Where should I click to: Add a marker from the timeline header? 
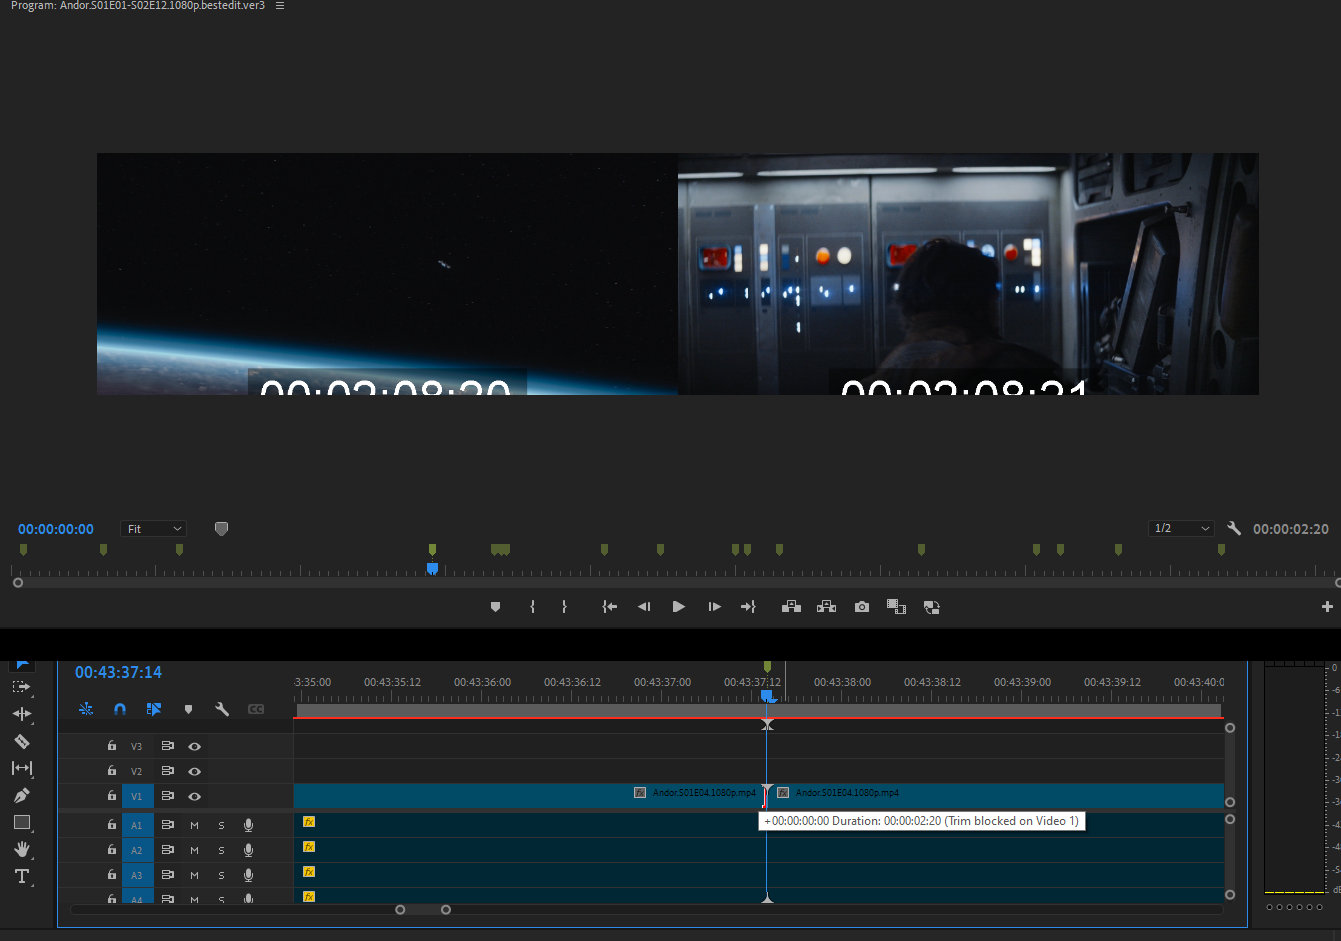(x=188, y=709)
